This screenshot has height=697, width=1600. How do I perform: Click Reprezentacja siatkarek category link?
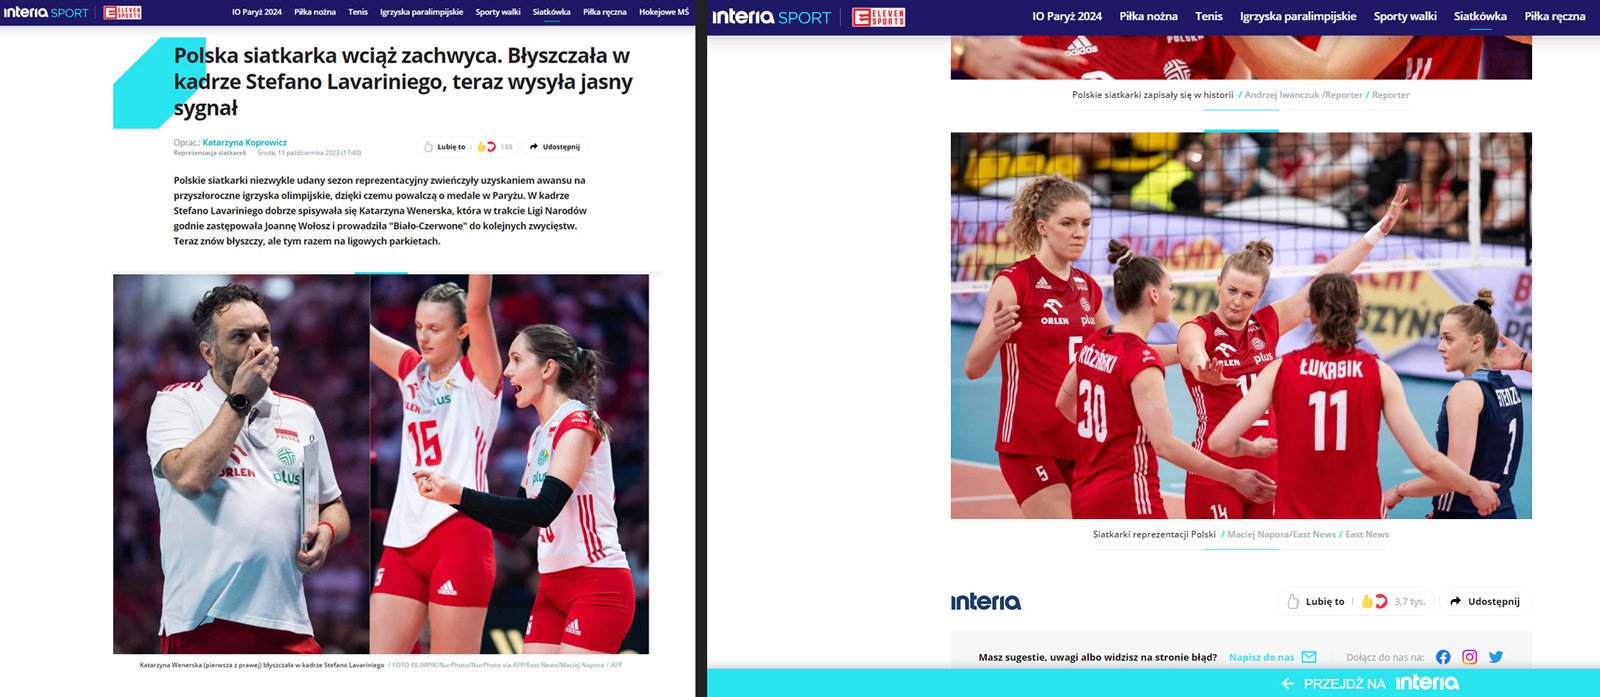click(210, 153)
